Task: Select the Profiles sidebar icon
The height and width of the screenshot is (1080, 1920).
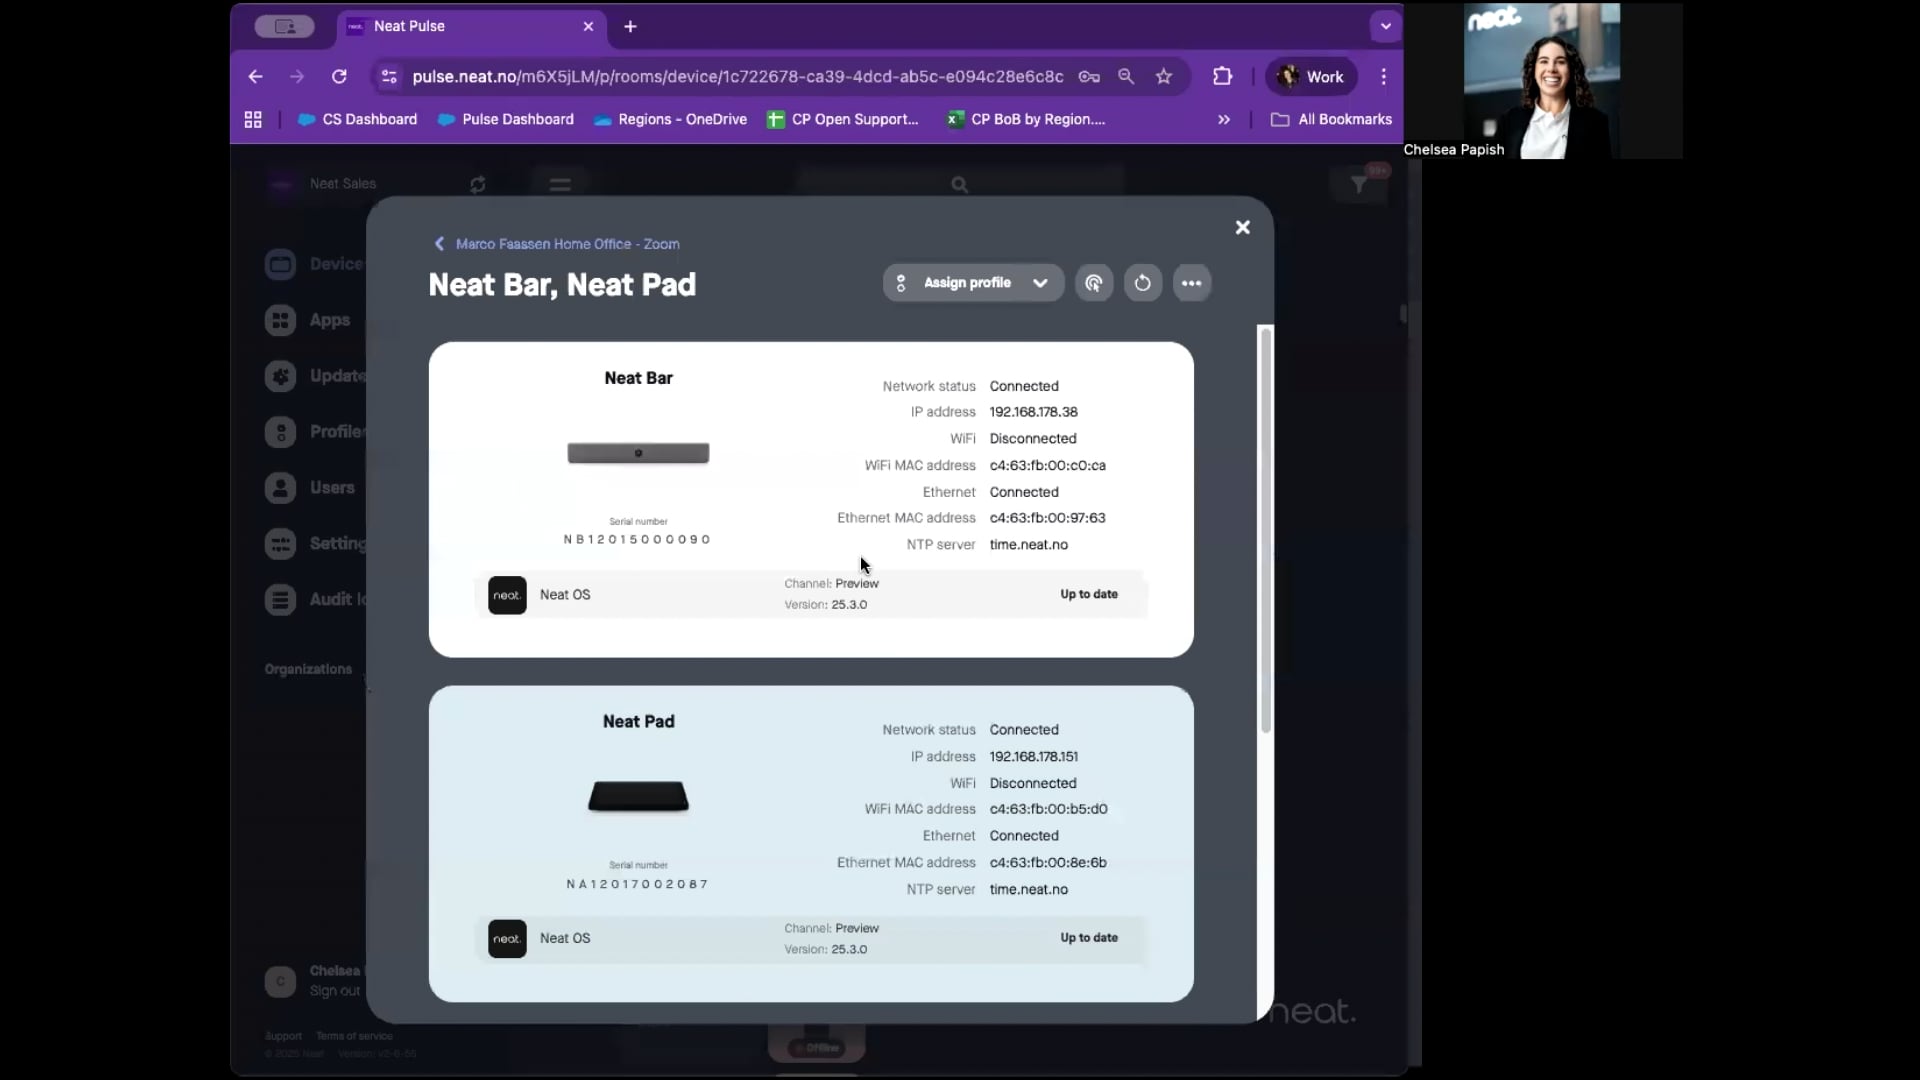Action: tap(281, 432)
